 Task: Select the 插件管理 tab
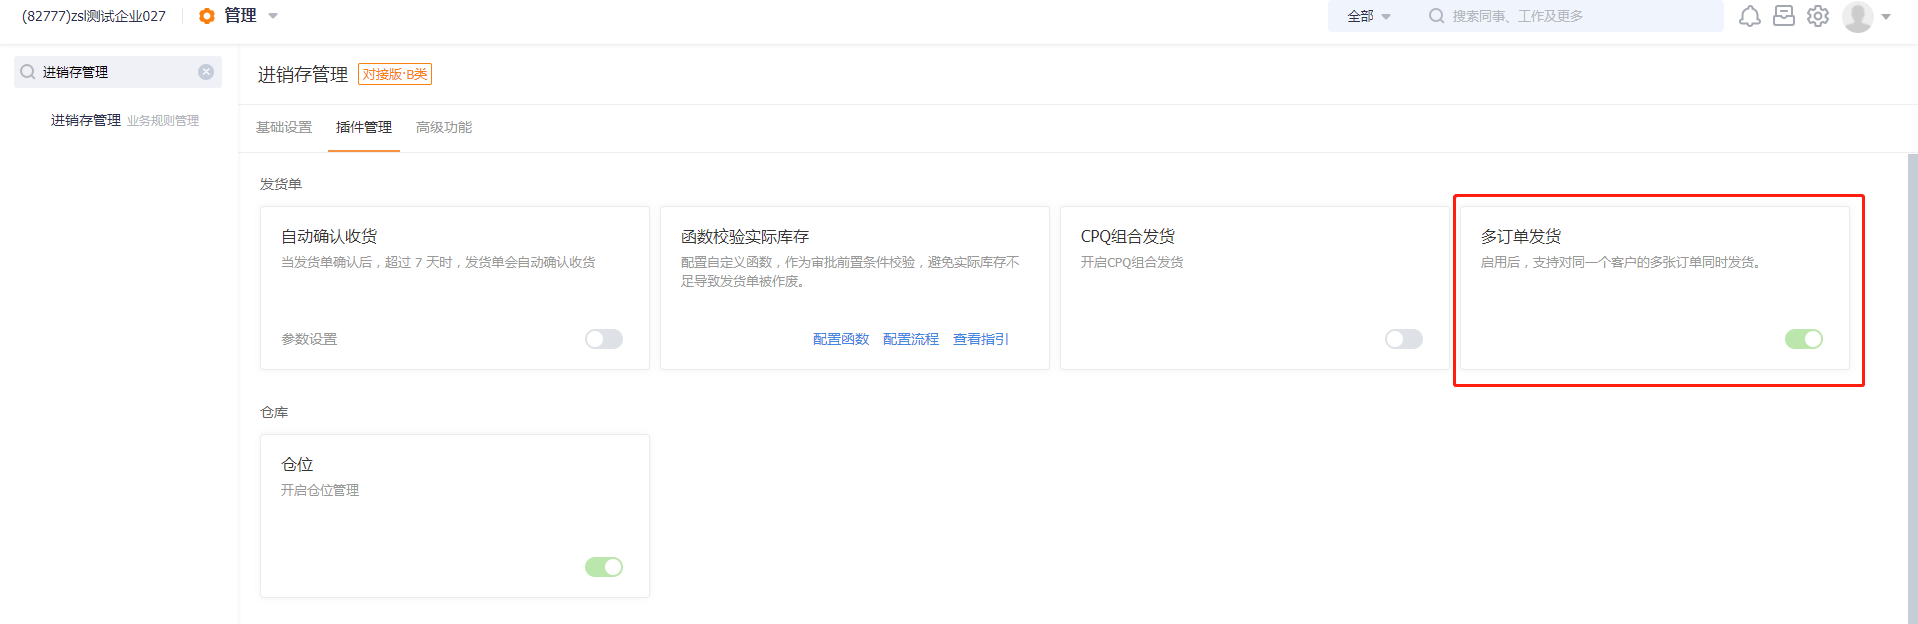click(364, 127)
